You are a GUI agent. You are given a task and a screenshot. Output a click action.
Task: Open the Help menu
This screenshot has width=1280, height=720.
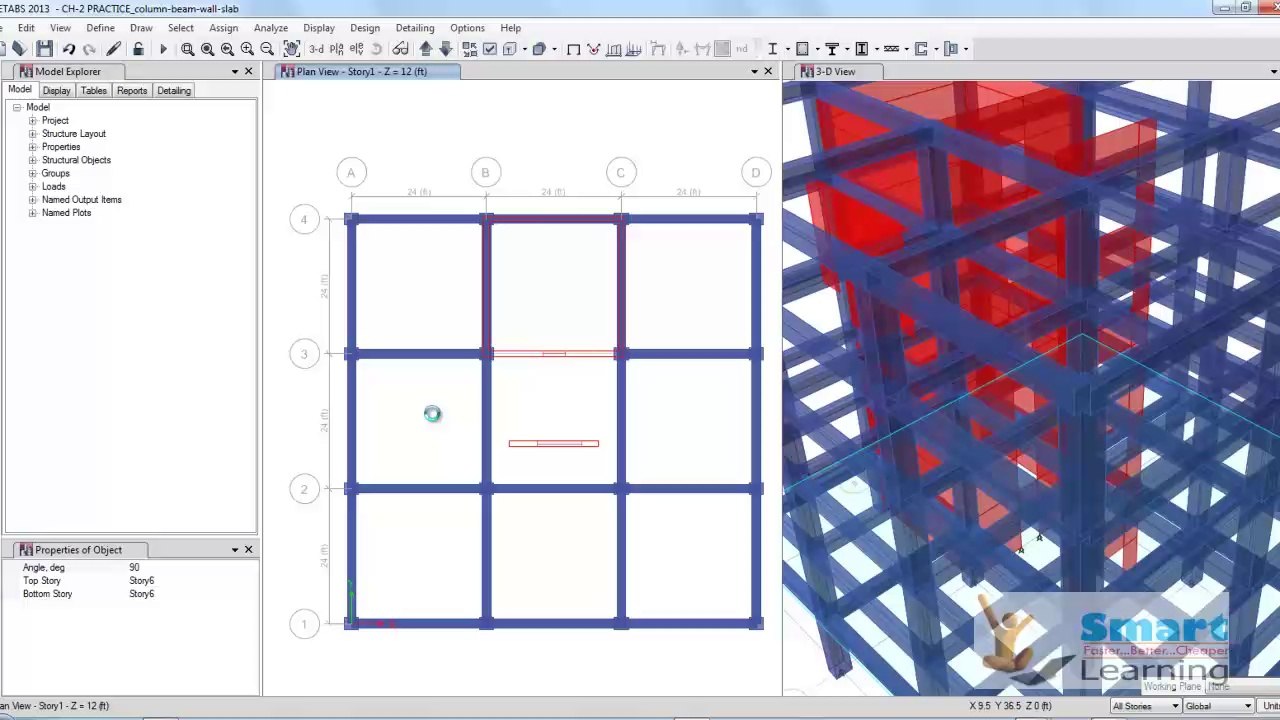point(510,28)
